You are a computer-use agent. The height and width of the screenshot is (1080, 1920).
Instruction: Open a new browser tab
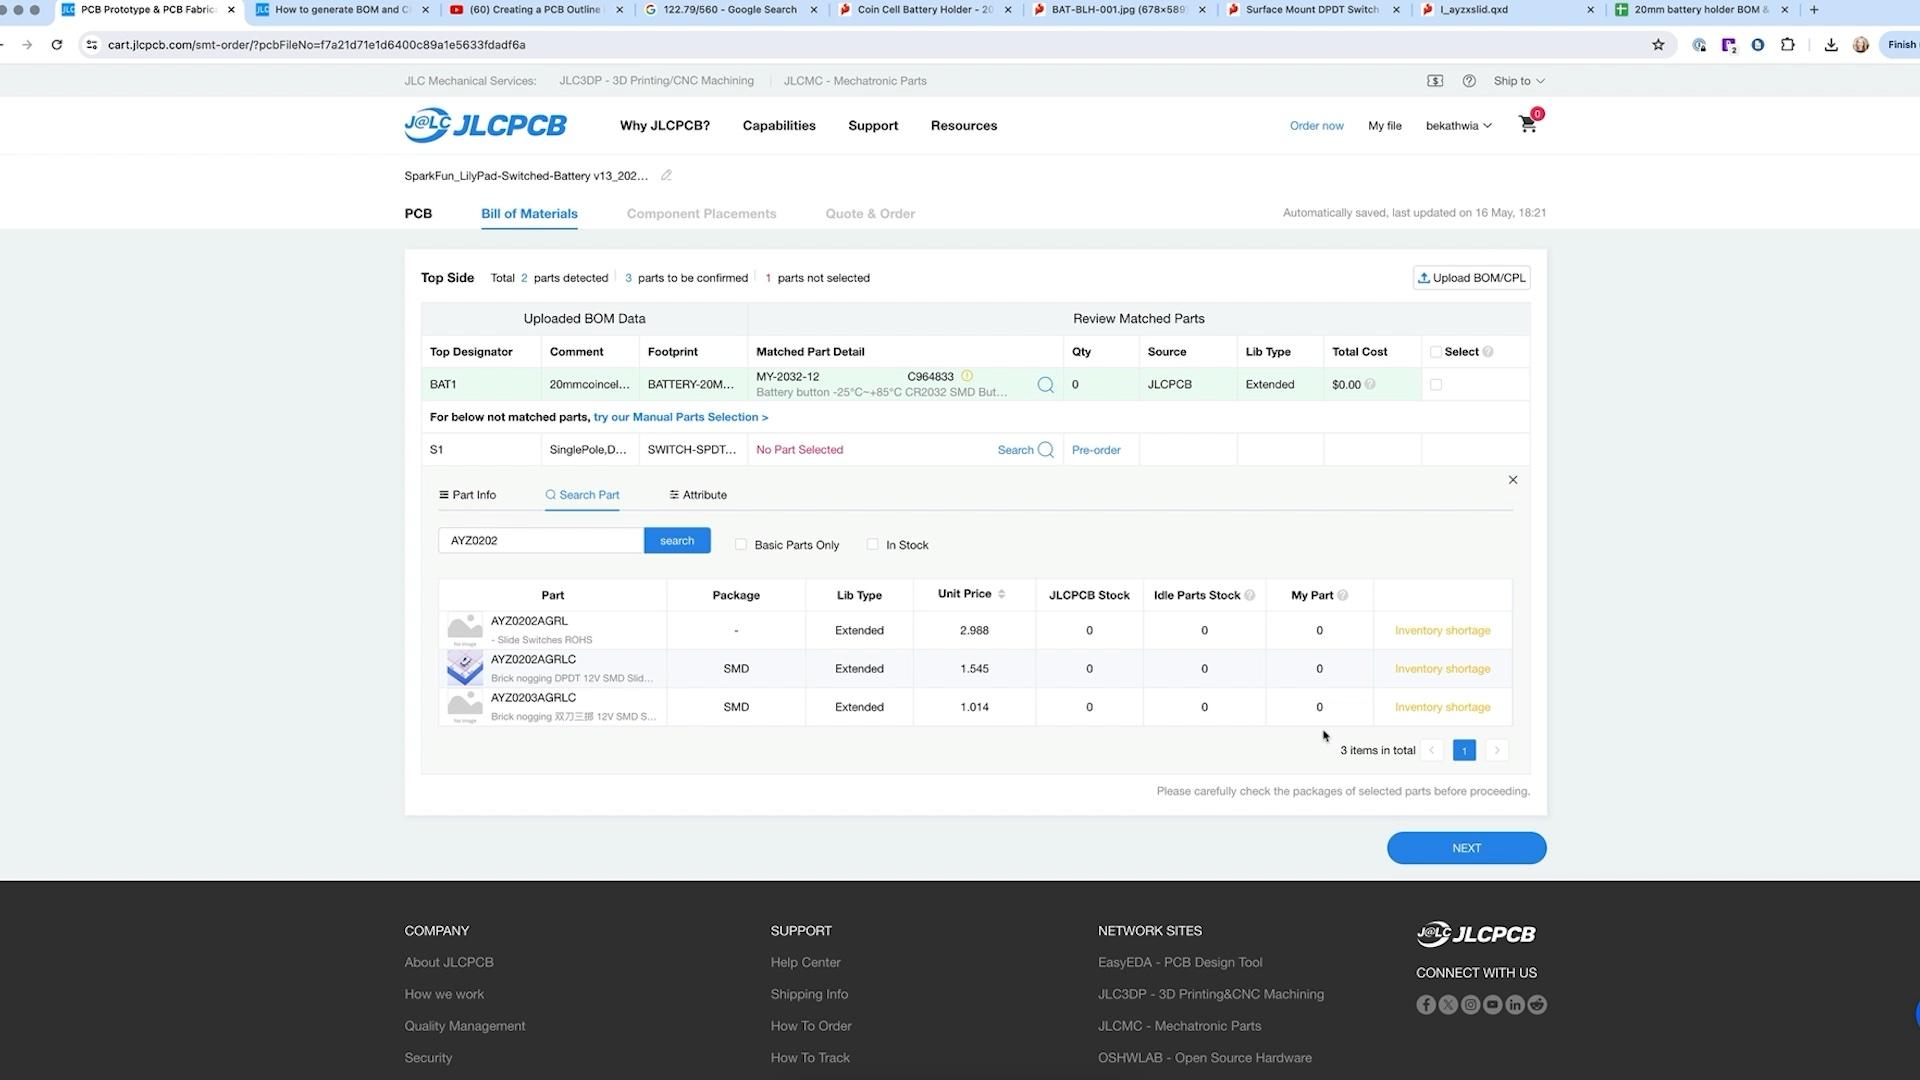pyautogui.click(x=1814, y=10)
